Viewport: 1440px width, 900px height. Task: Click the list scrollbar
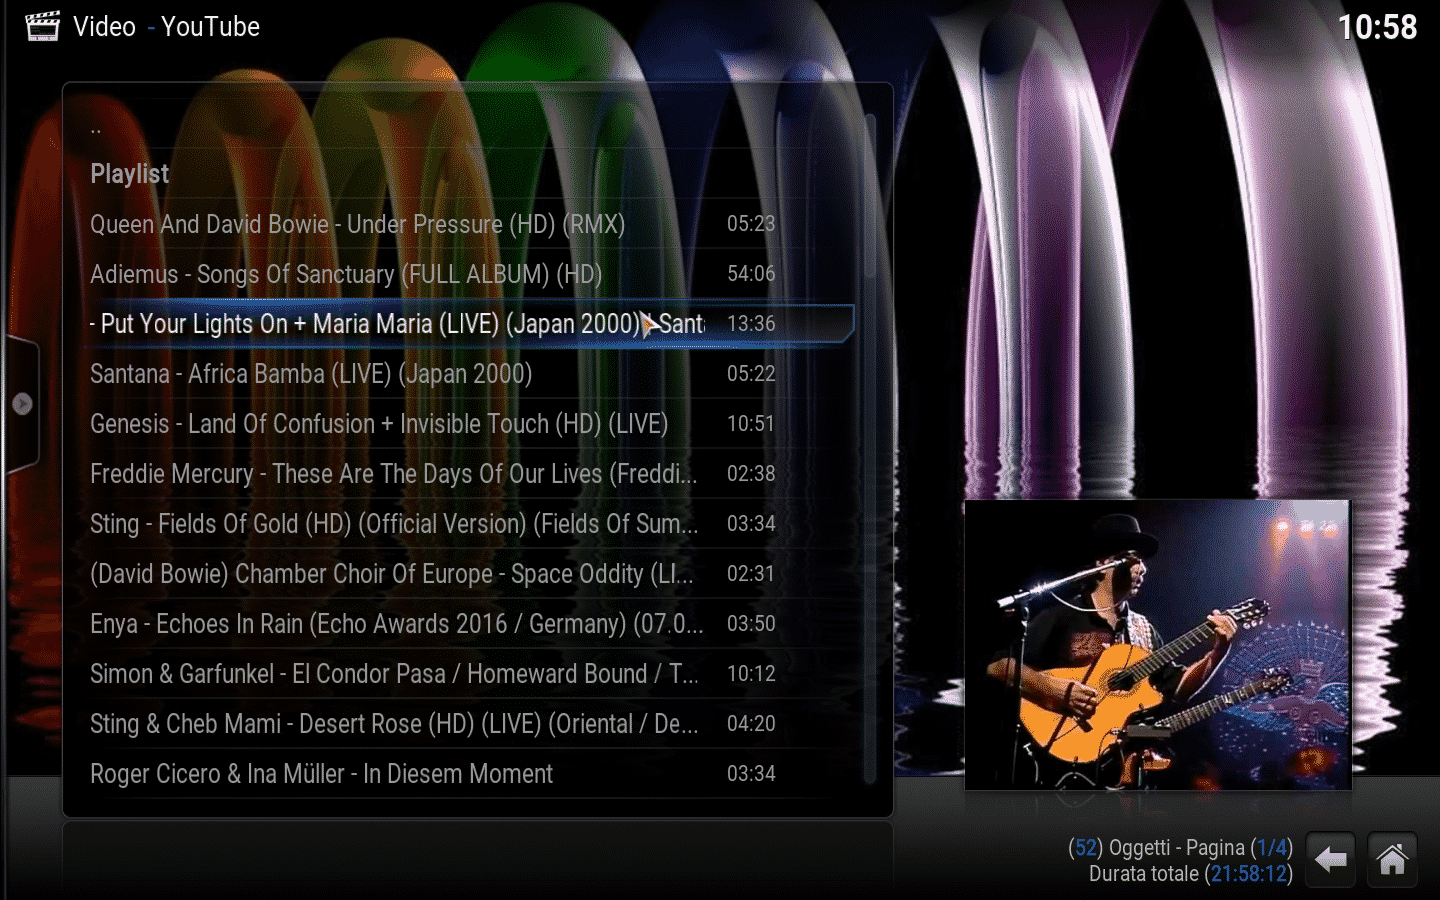click(870, 448)
